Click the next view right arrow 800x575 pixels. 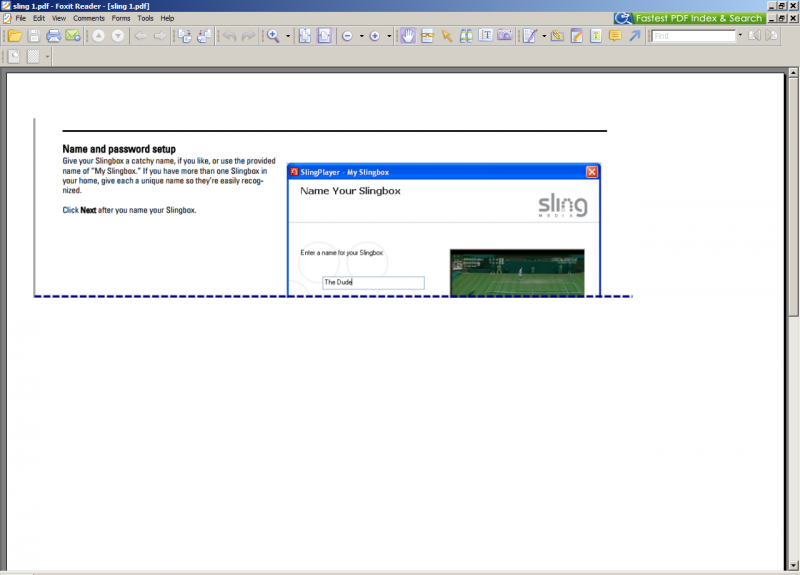160,36
